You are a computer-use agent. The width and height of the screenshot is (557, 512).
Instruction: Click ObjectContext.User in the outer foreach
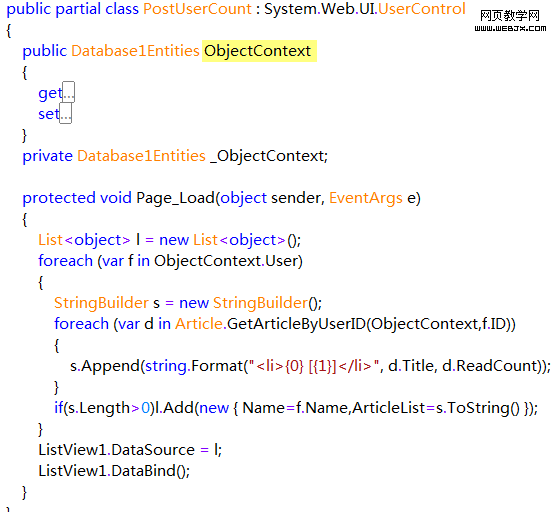pyautogui.click(x=226, y=261)
